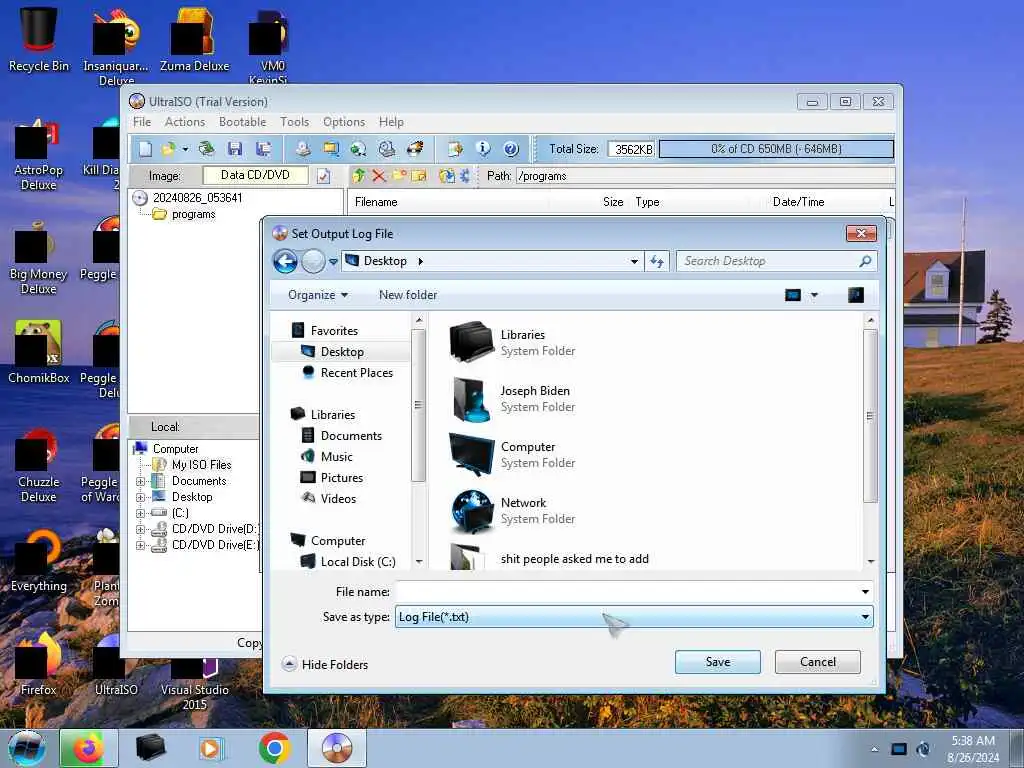
Task: Click the Help question mark icon in UltraISO
Action: coord(511,149)
